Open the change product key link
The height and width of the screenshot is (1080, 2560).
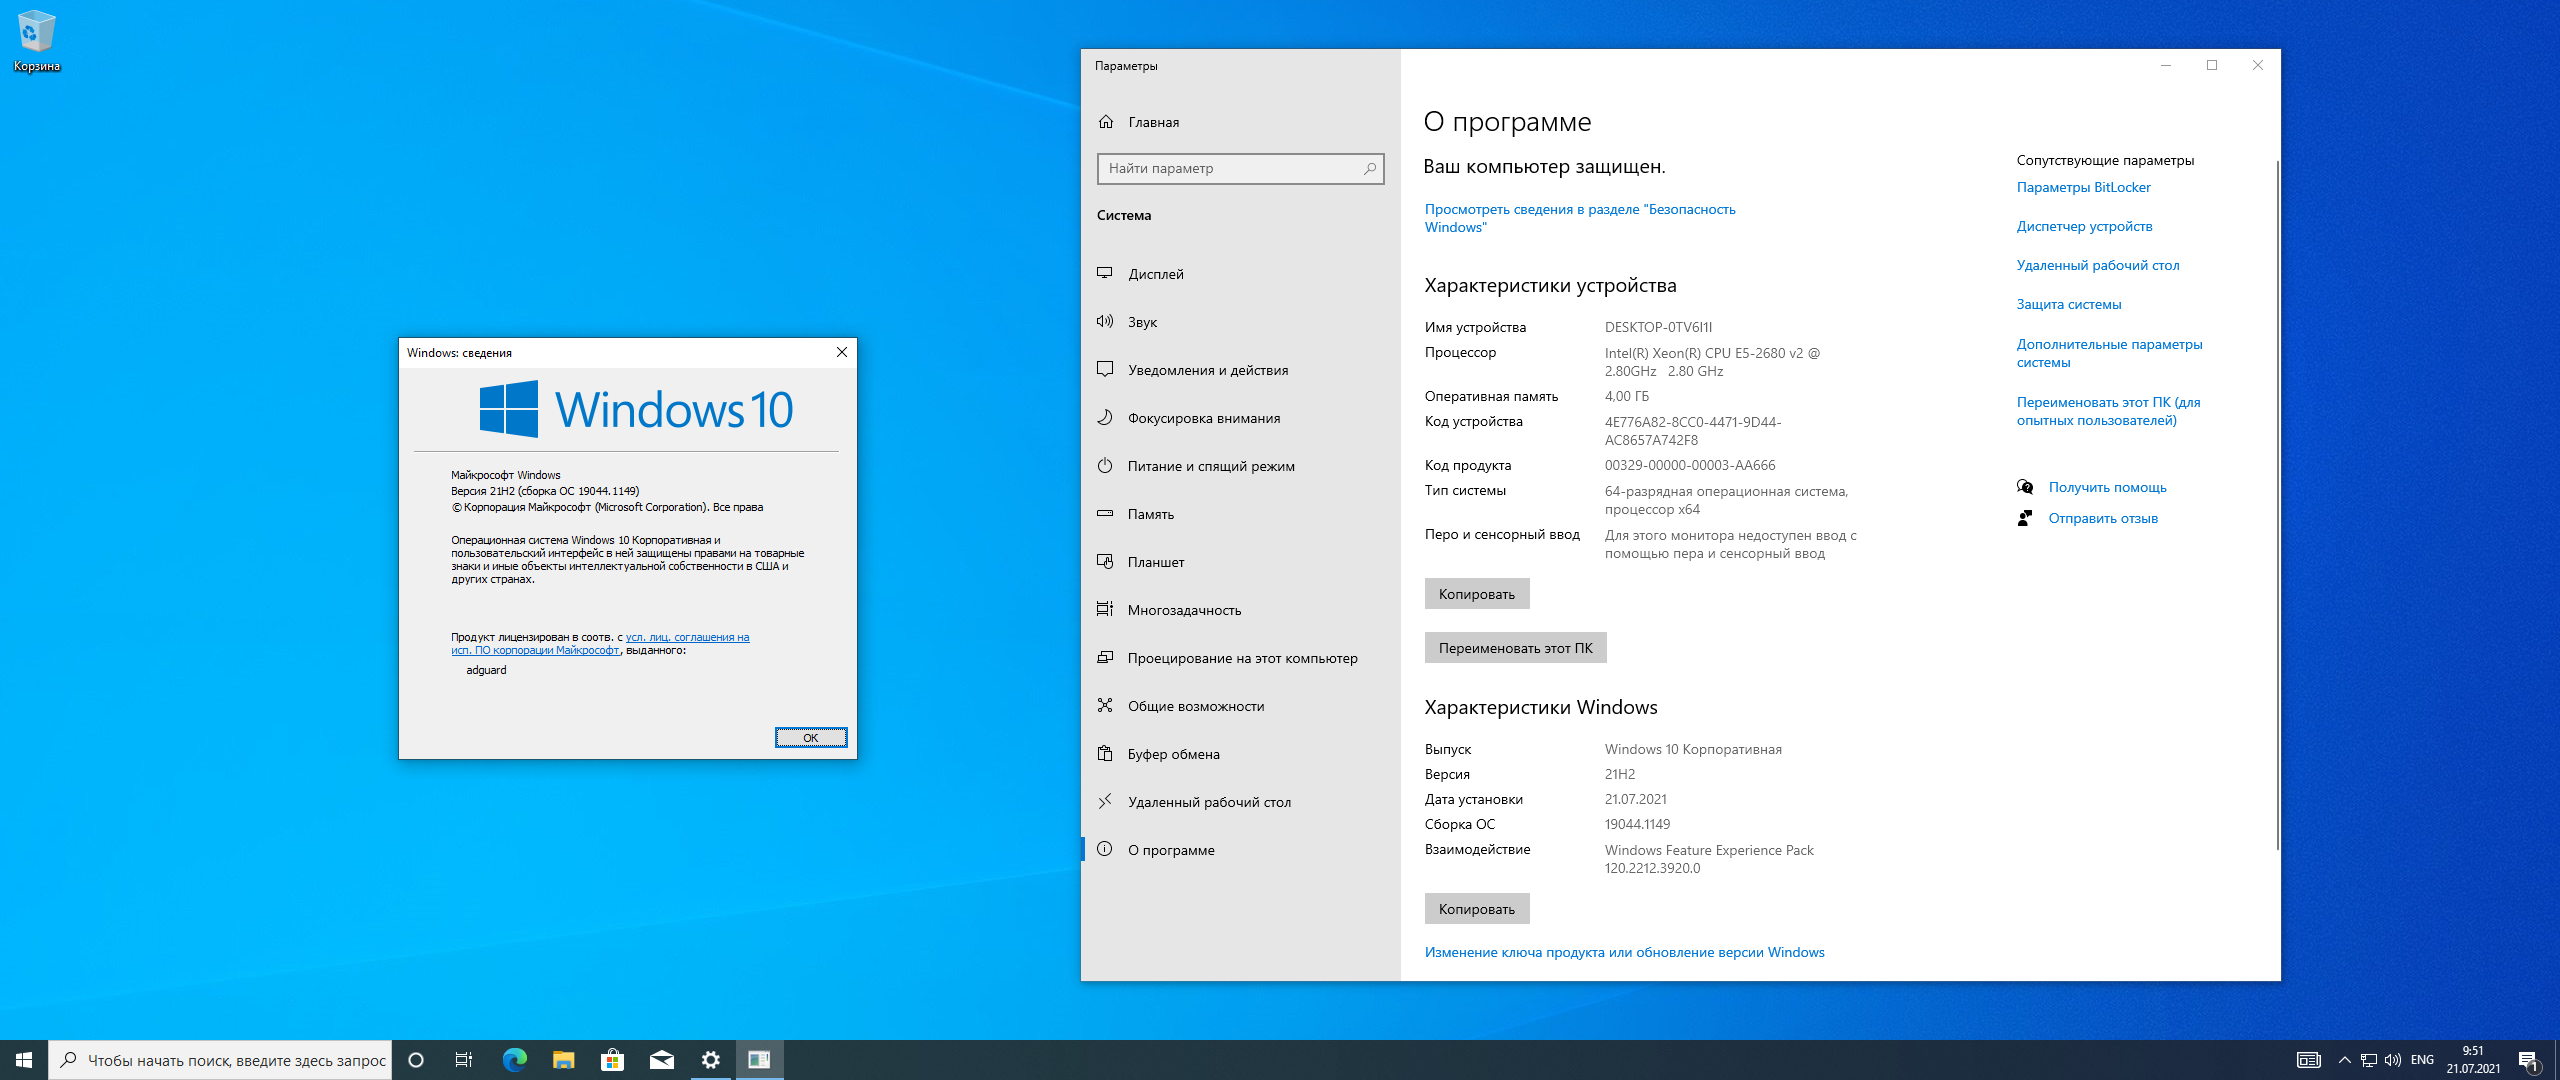click(1624, 952)
